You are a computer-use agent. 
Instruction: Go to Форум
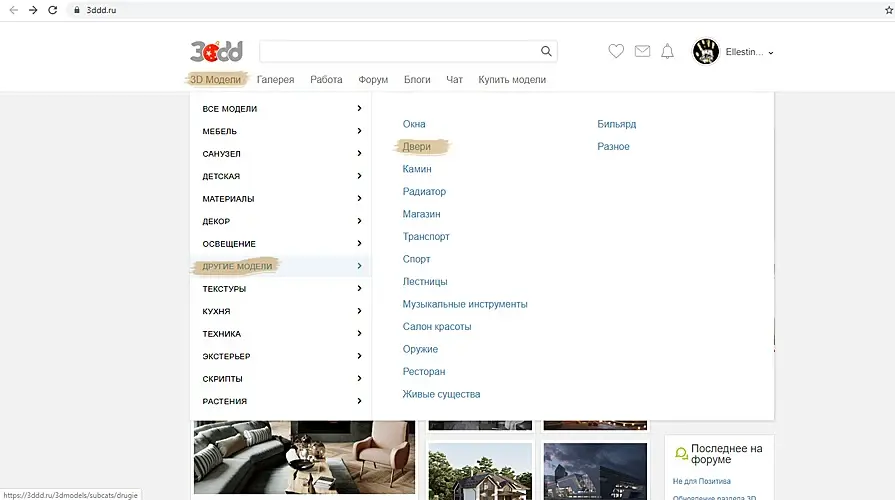373,79
